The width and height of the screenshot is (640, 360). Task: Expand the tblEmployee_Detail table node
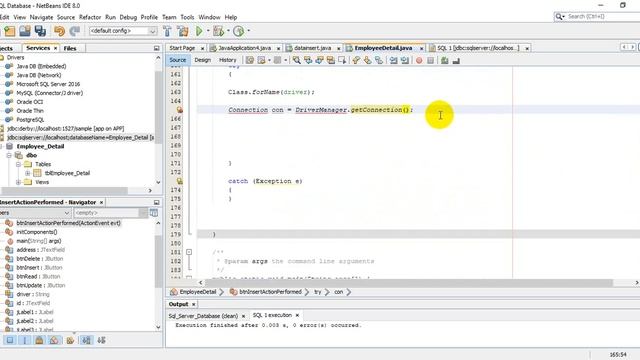[x=28, y=173]
